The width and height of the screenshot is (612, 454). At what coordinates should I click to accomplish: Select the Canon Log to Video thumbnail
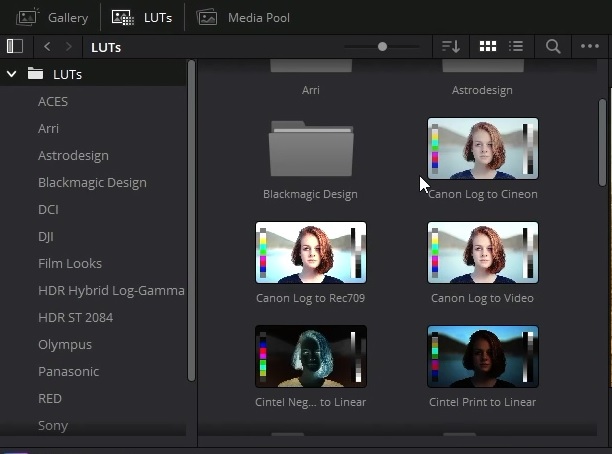click(x=483, y=253)
